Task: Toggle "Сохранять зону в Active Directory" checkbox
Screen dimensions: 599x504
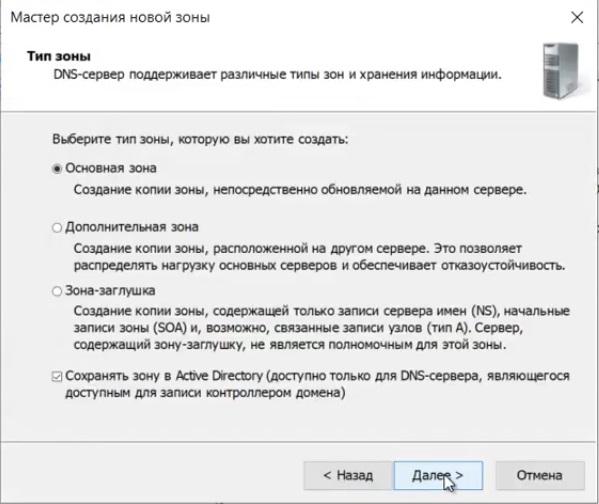Action: [x=57, y=377]
